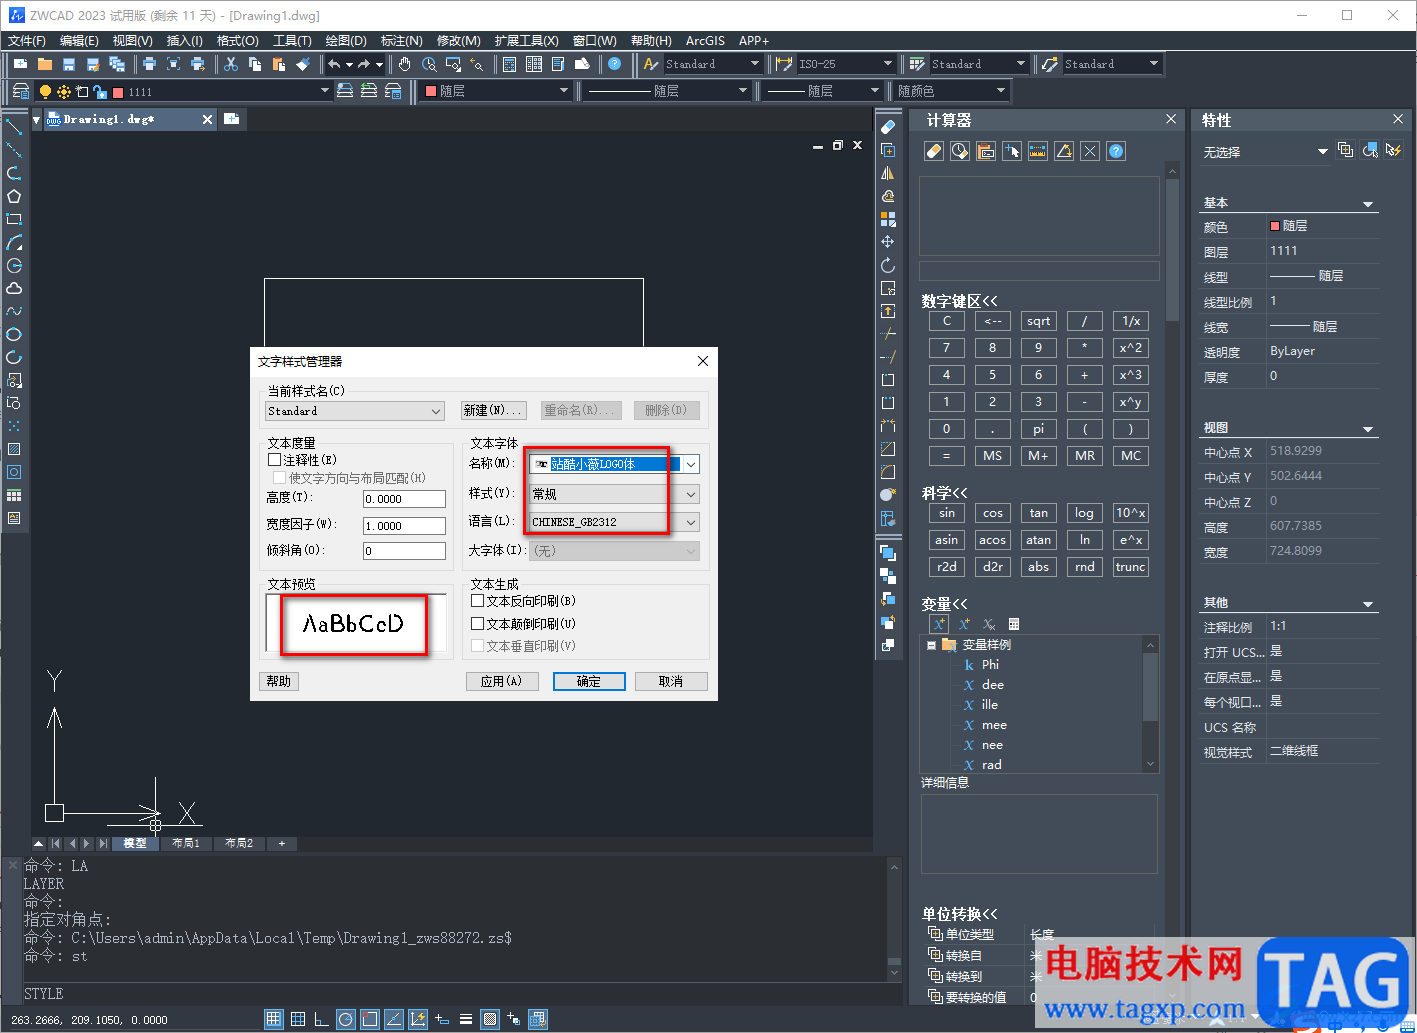Open the color 随层 swatch dropdown
This screenshot has height=1033, width=1417.
tap(495, 91)
